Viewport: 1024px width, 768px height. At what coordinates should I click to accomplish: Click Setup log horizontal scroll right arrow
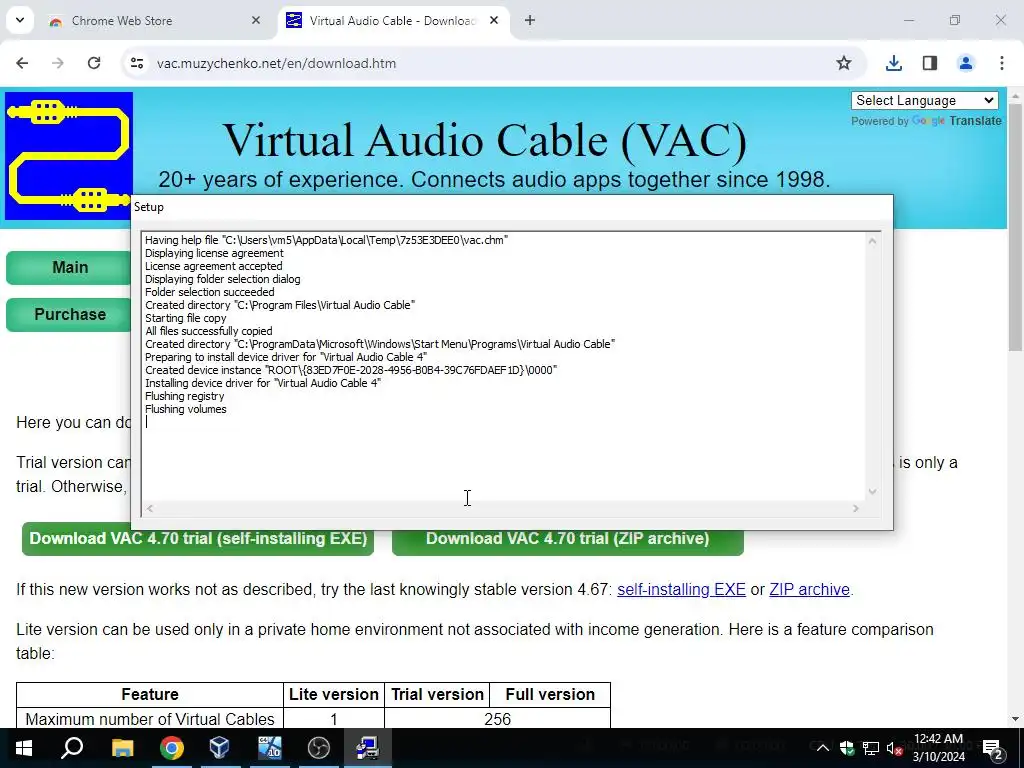(x=856, y=508)
